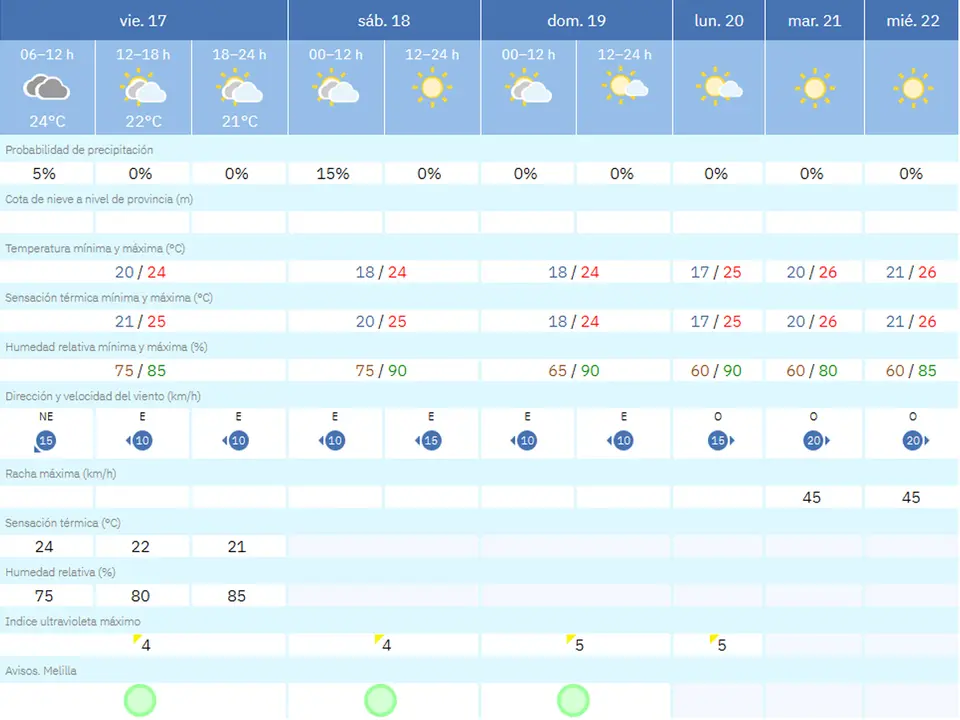Click the O wind 20 icon for mar. 21
This screenshot has height=720, width=960.
pyautogui.click(x=816, y=441)
